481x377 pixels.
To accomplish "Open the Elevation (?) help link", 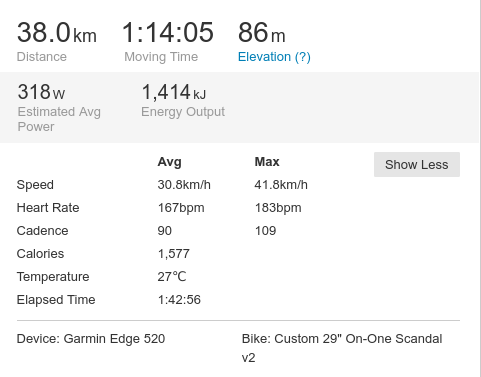I will click(274, 57).
